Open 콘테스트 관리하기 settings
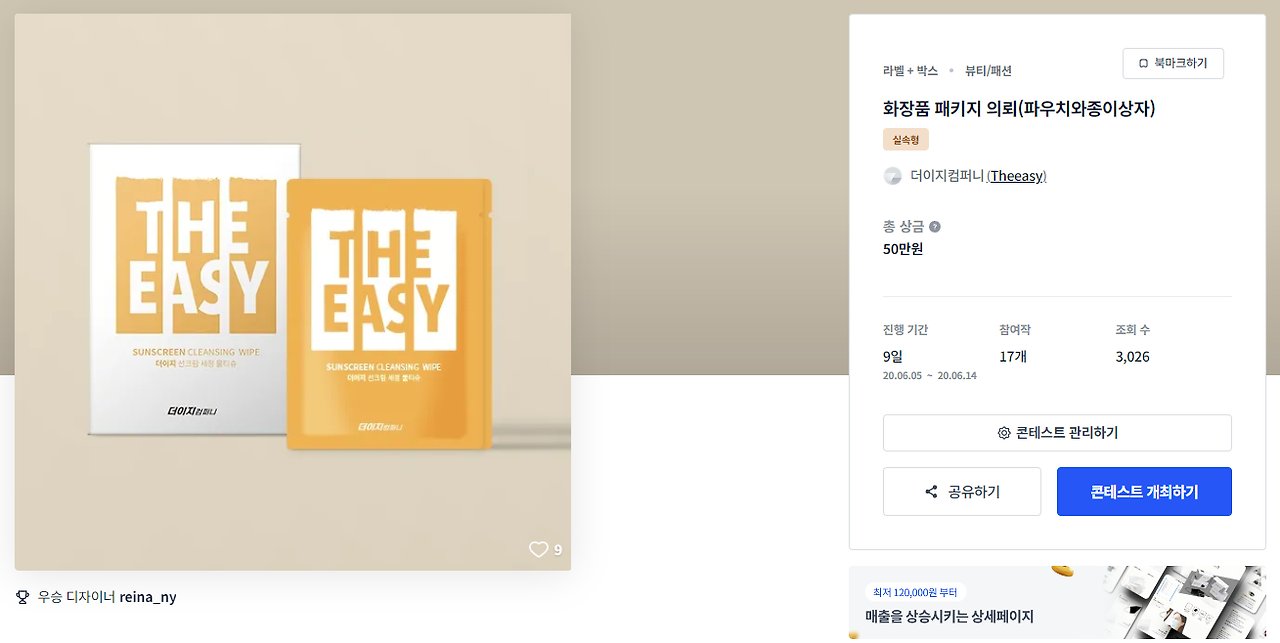The height and width of the screenshot is (643, 1280). pyautogui.click(x=1057, y=433)
